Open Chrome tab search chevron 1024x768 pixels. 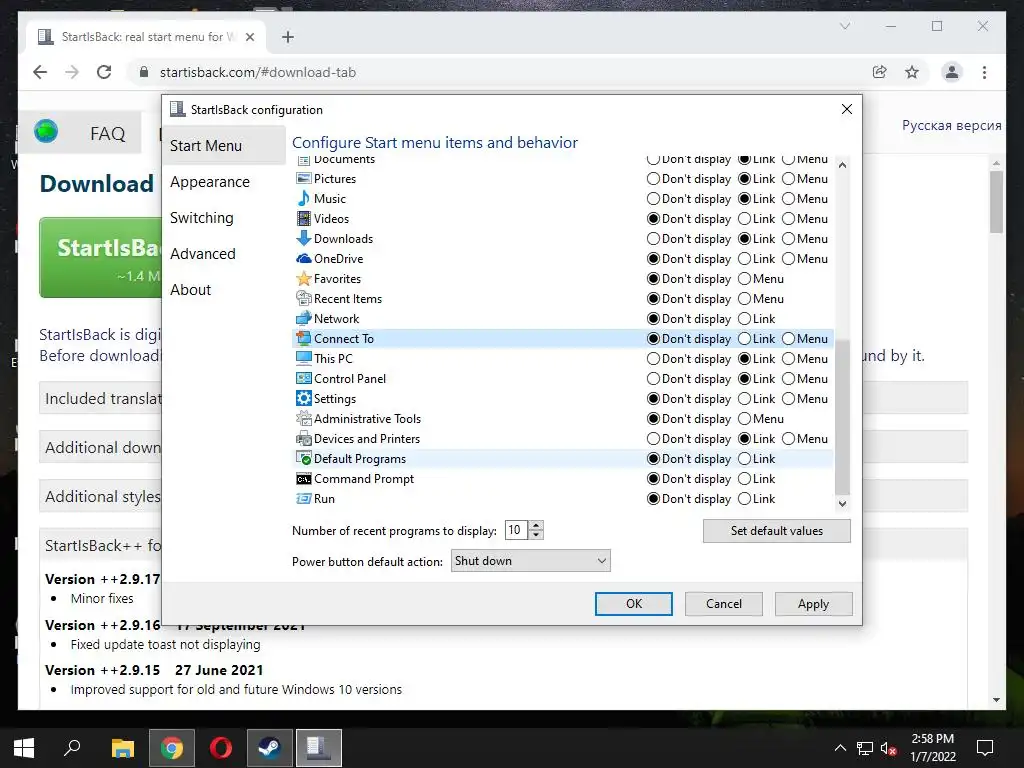click(x=844, y=26)
